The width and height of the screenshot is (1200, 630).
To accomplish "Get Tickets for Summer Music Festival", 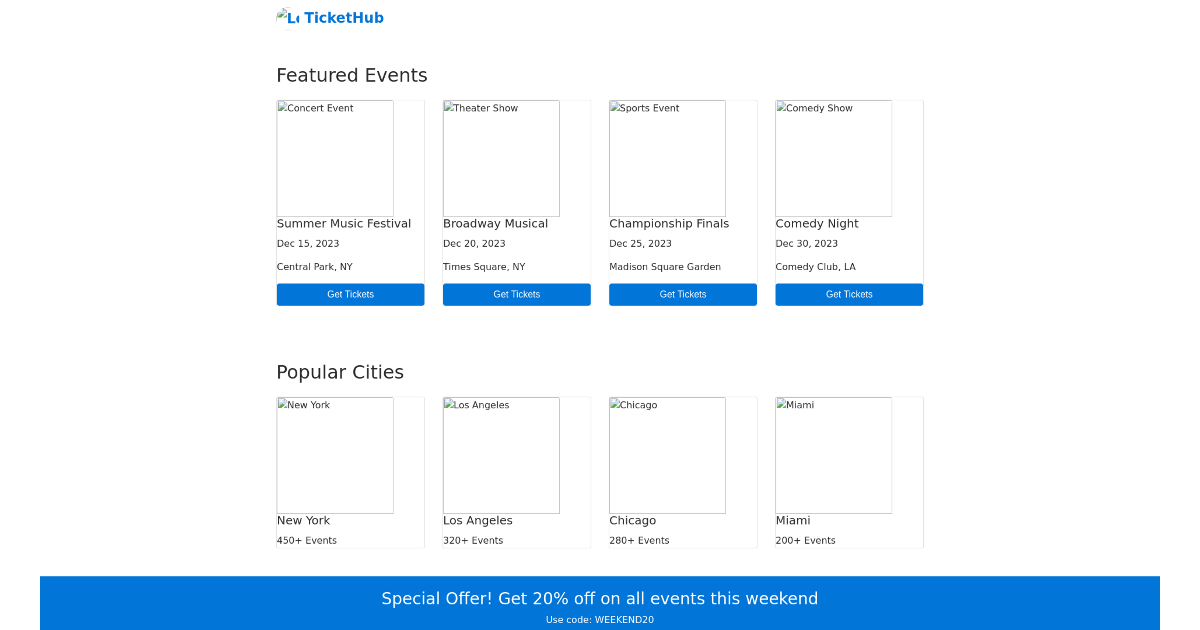I will click(x=350, y=294).
